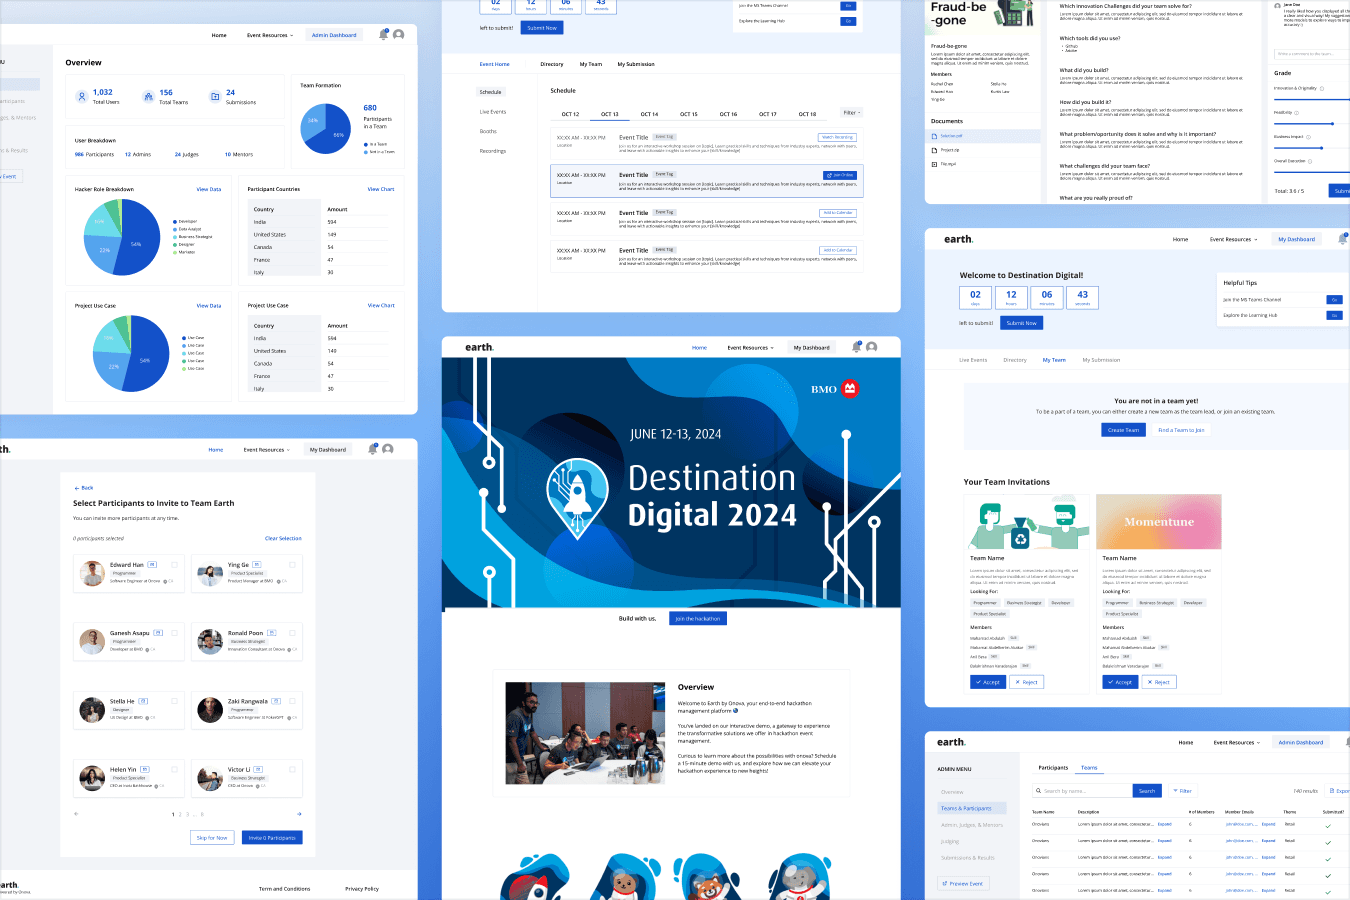Open Recordings in schedule side menu
Screen dimensions: 1350x900
493,151
